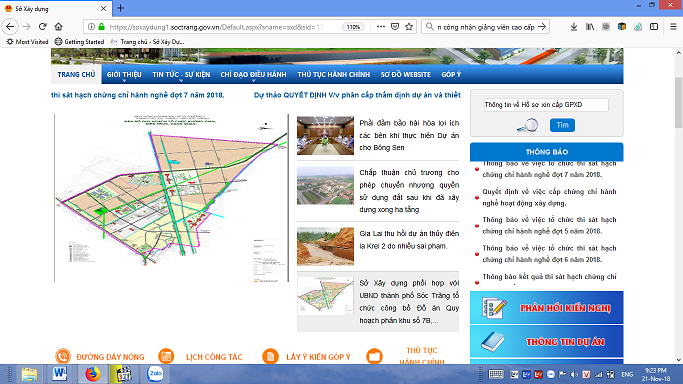This screenshot has height=384, width=683.
Task: Bookmark this page with the star icon
Action: (409, 27)
